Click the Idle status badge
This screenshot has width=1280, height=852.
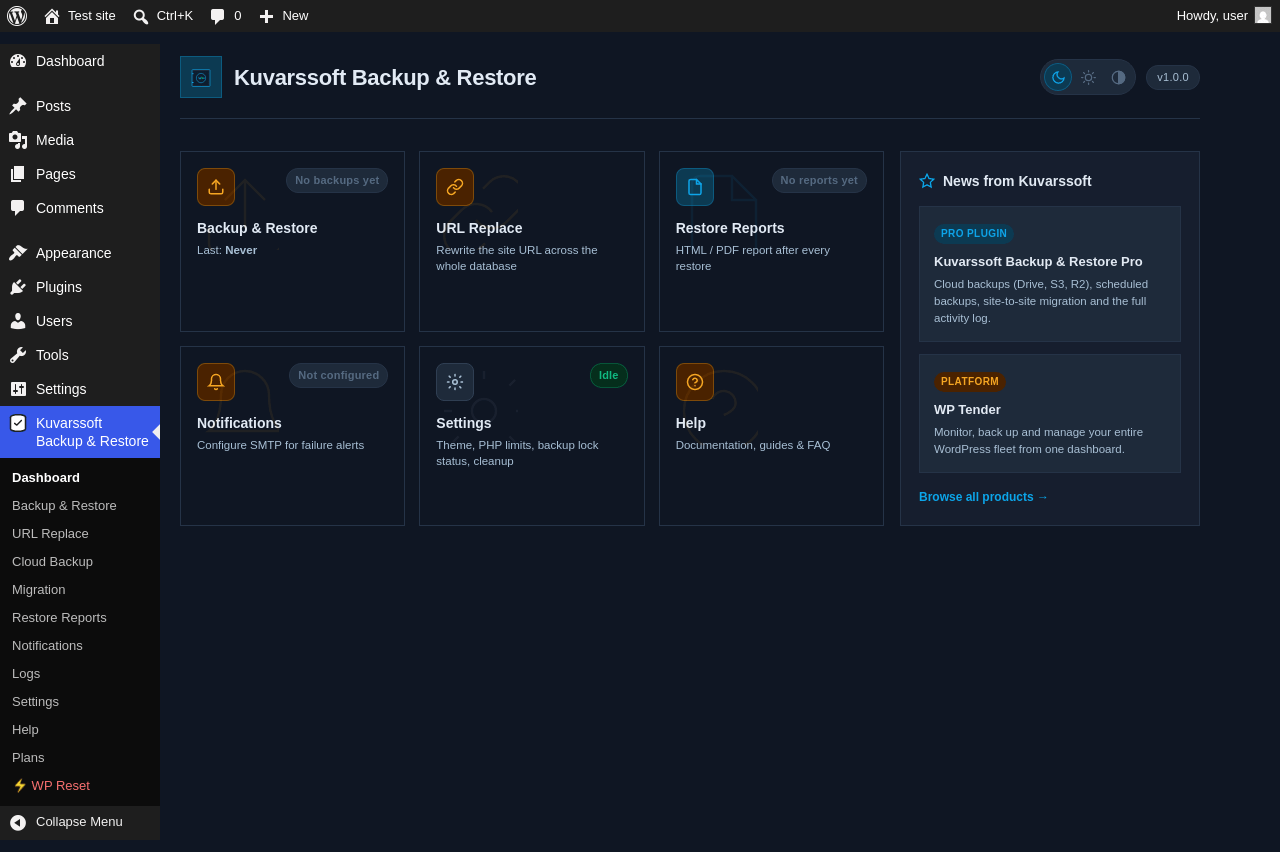click(x=609, y=375)
